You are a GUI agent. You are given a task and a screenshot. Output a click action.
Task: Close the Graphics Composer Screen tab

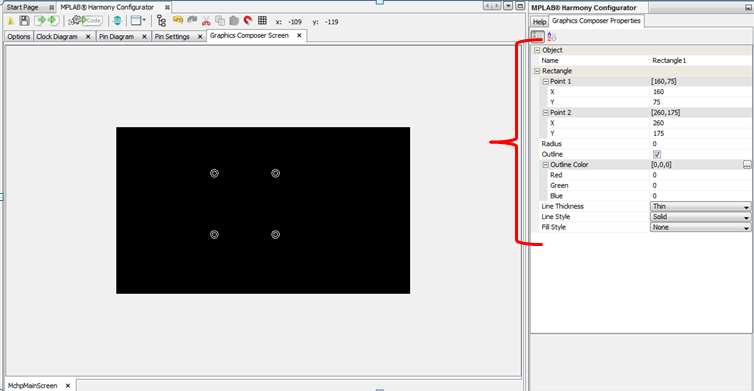click(x=299, y=36)
